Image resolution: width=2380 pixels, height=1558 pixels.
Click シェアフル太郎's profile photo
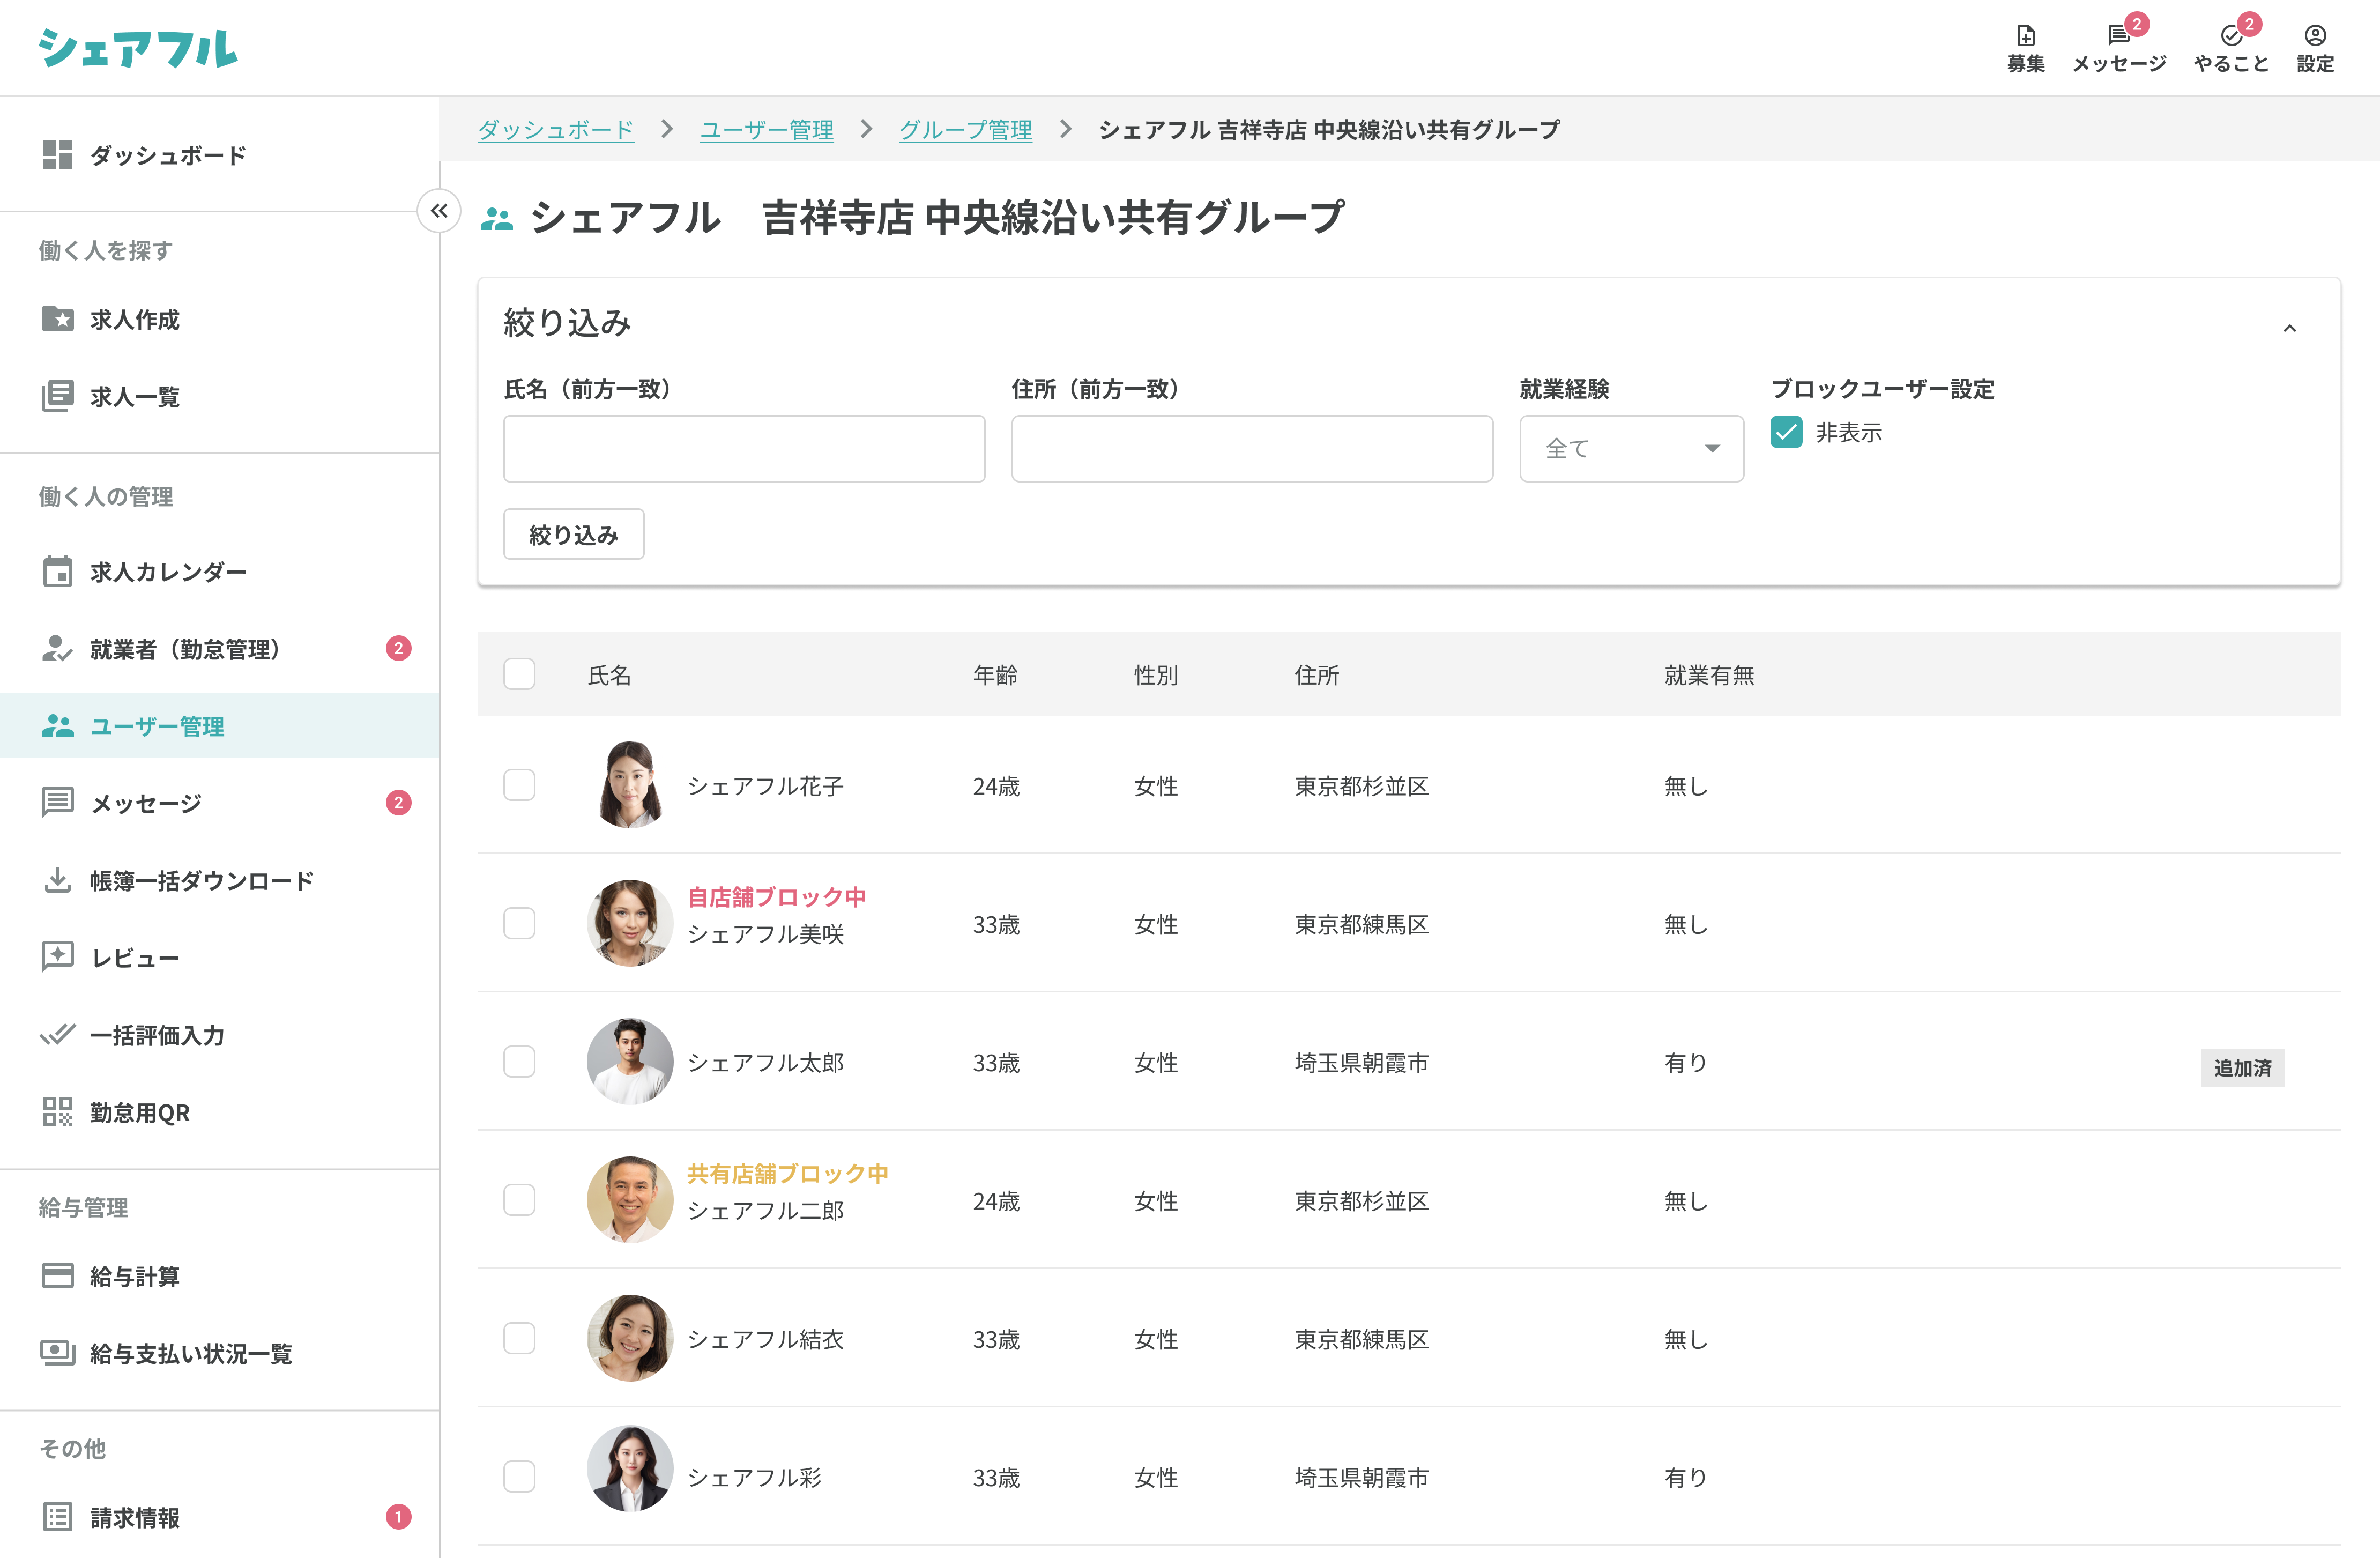[629, 1061]
